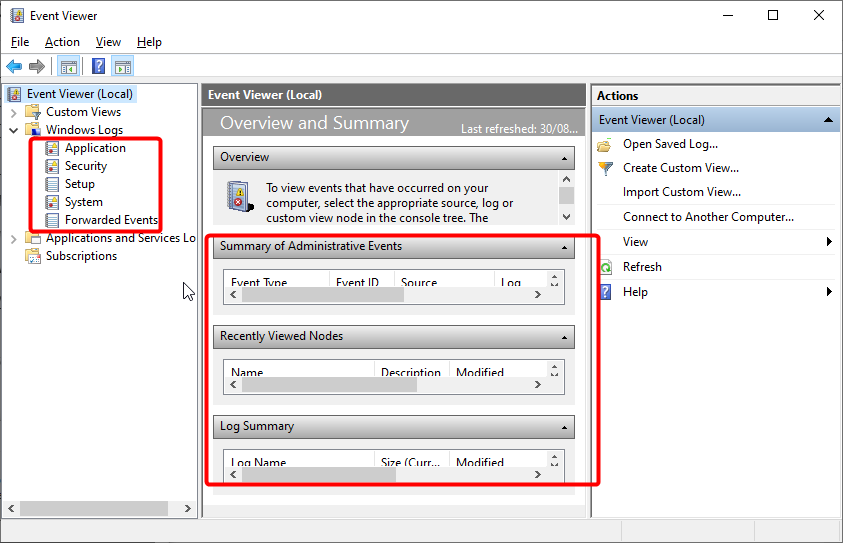
Task: Click the console tree horizontal scrollbar thumb
Action: (94, 508)
